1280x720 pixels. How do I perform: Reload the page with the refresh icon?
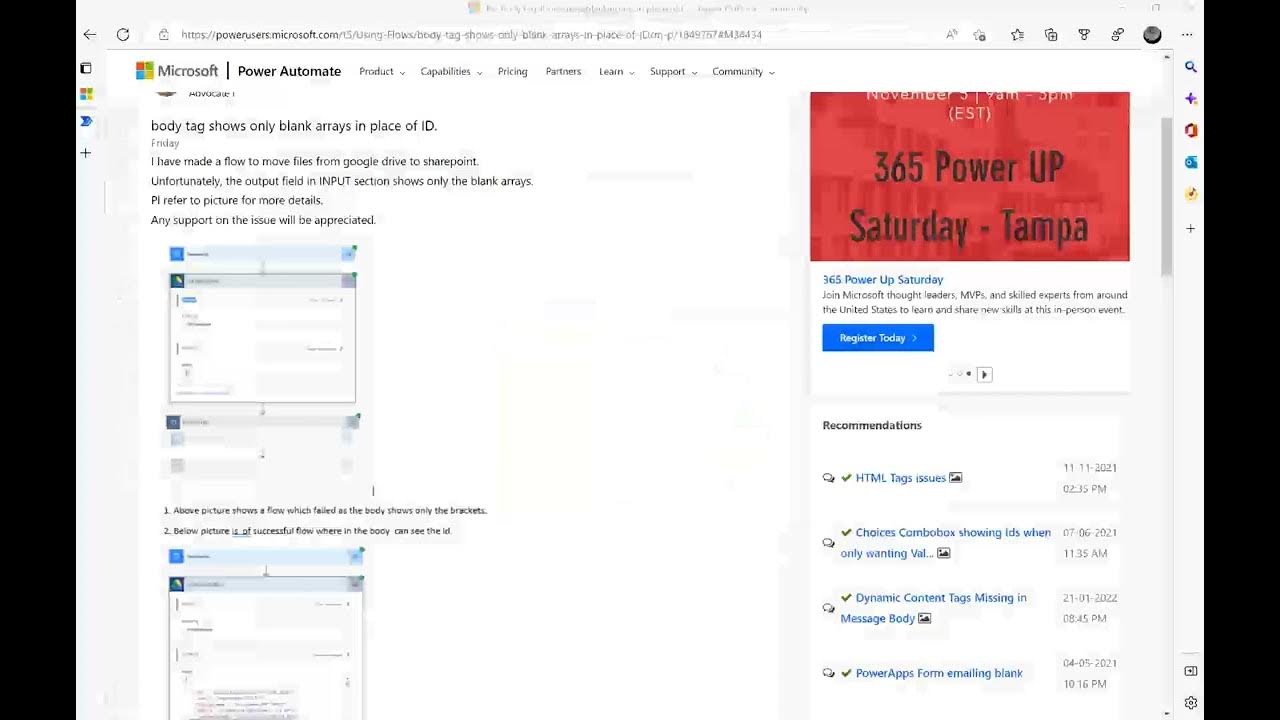pos(123,35)
